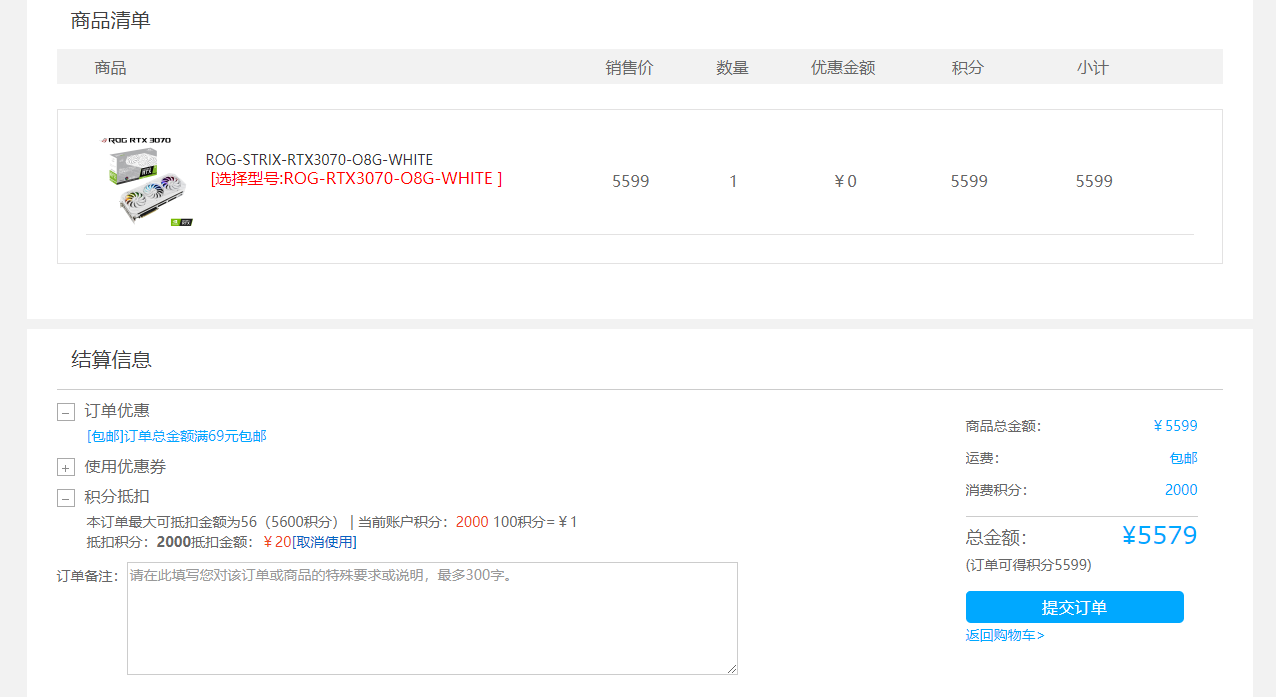1276x697 pixels.
Task: Click the 优惠金额 column header
Action: tap(843, 67)
